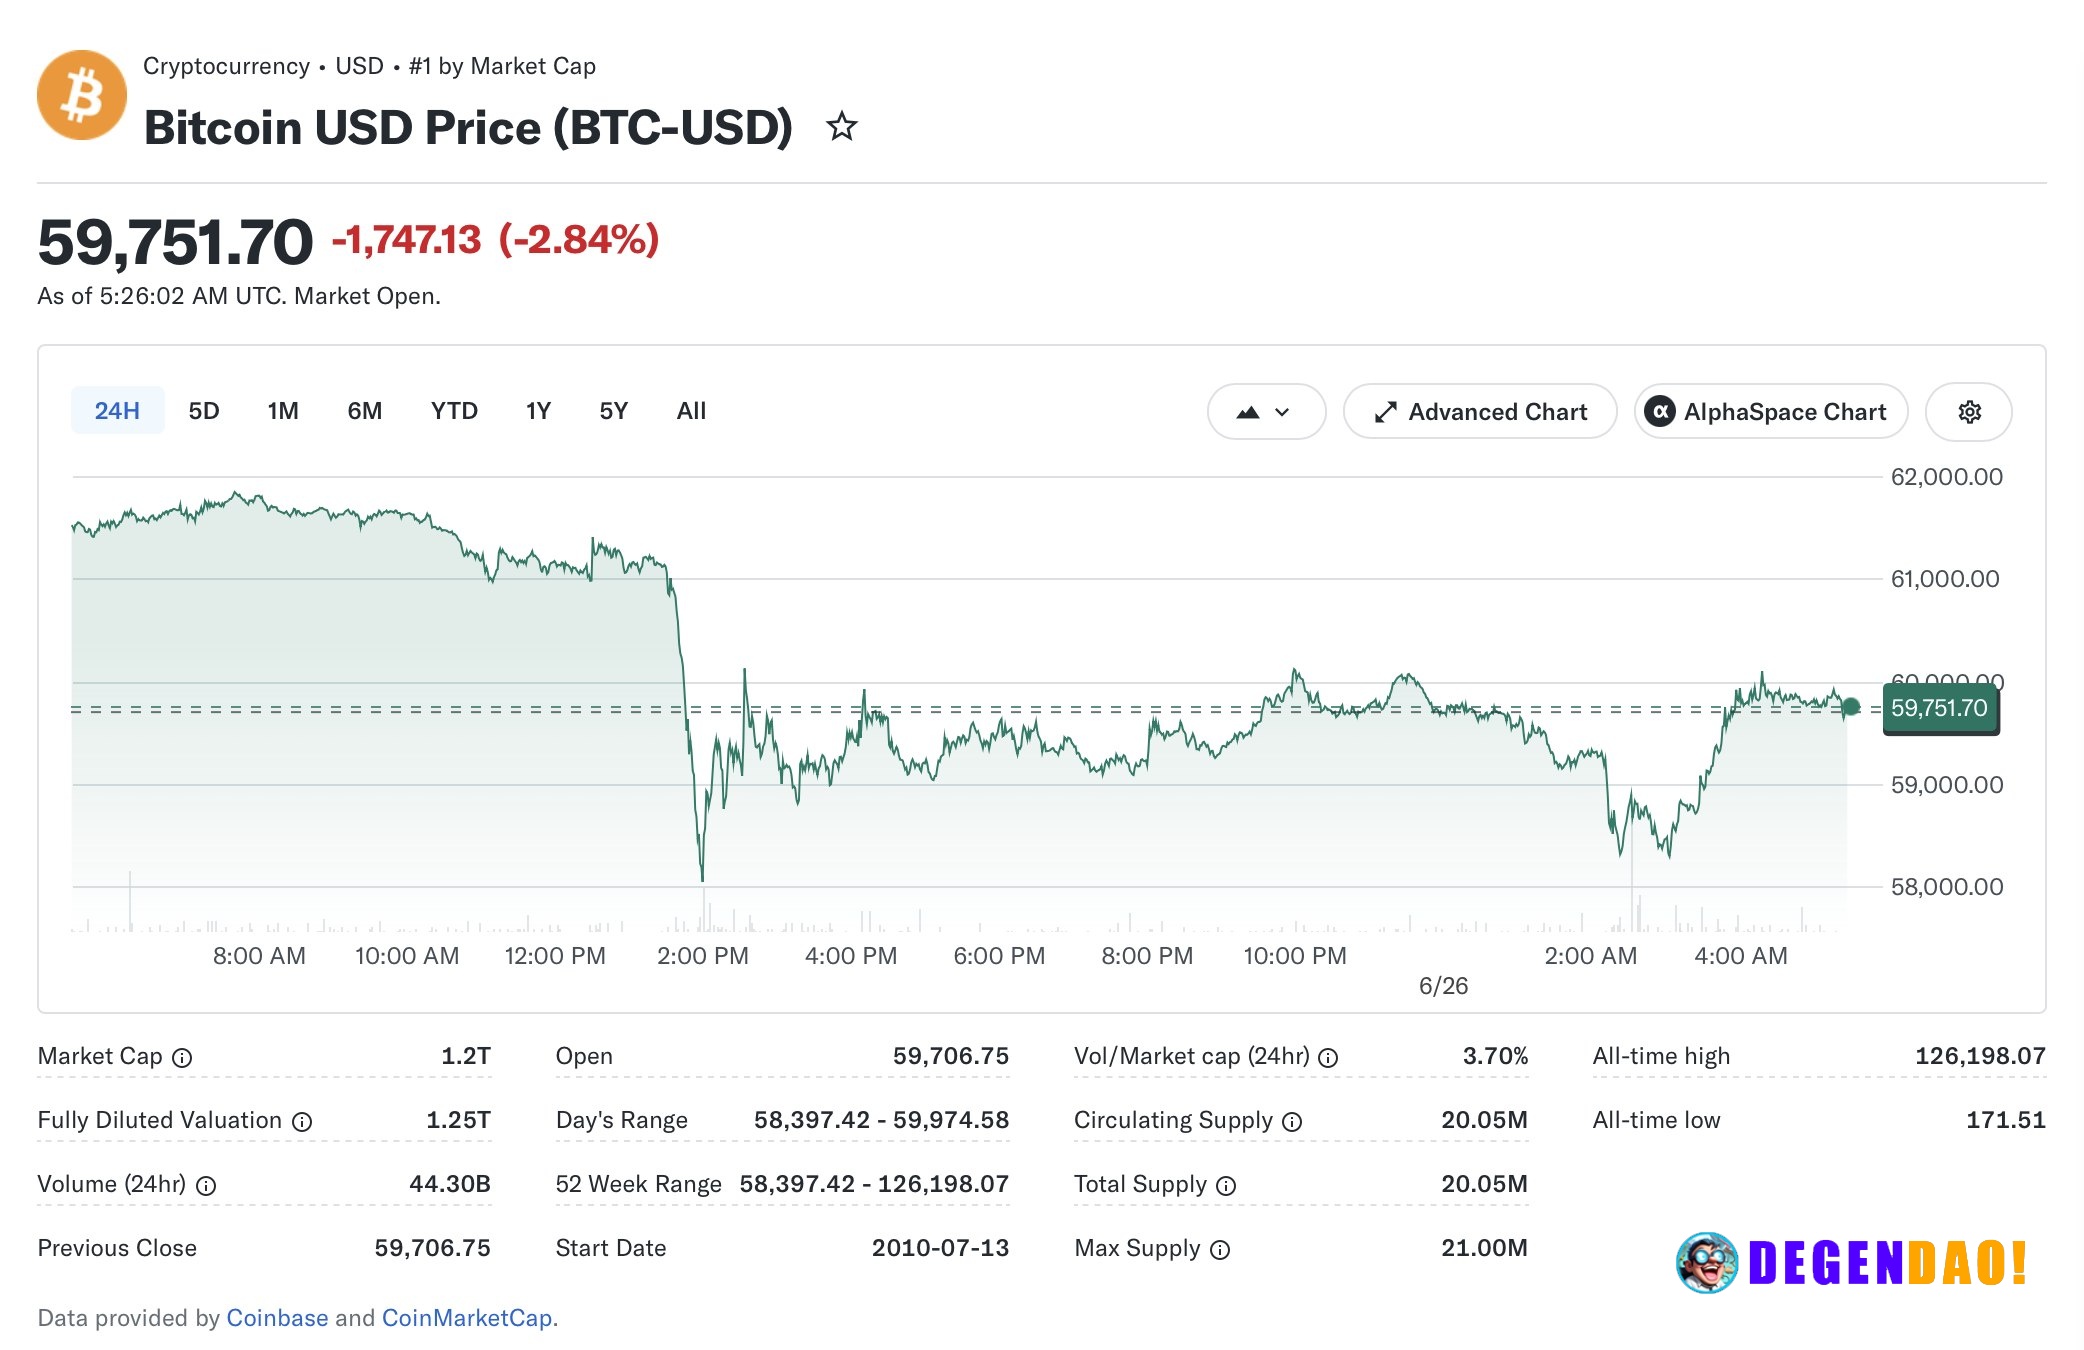Open the Advanced Chart

point(1480,412)
